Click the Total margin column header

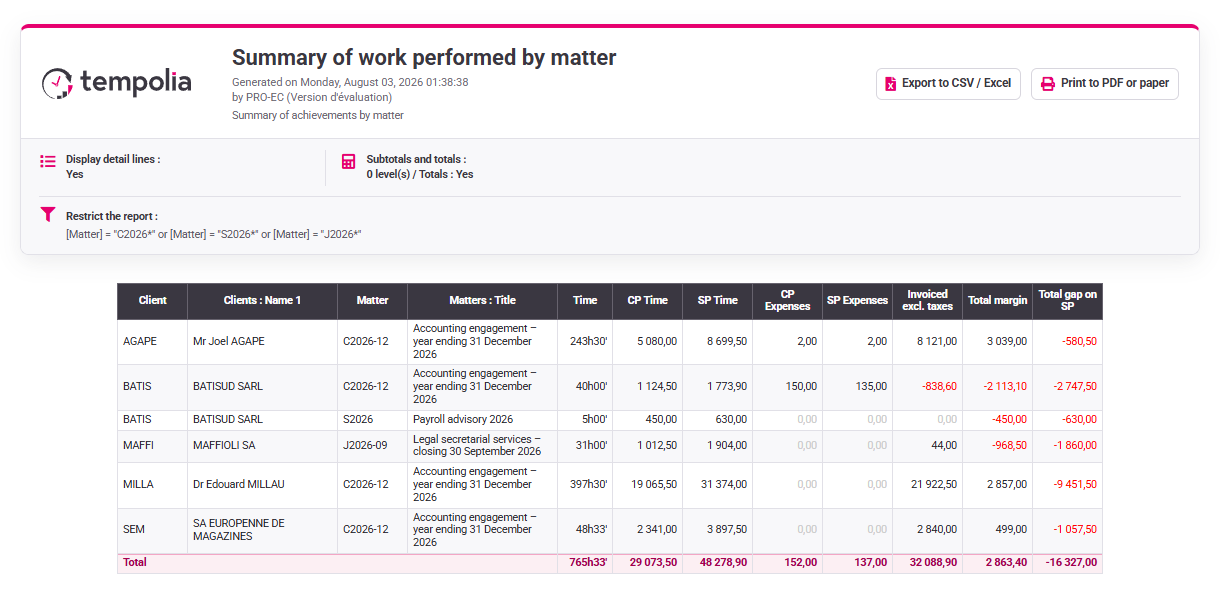(998, 301)
